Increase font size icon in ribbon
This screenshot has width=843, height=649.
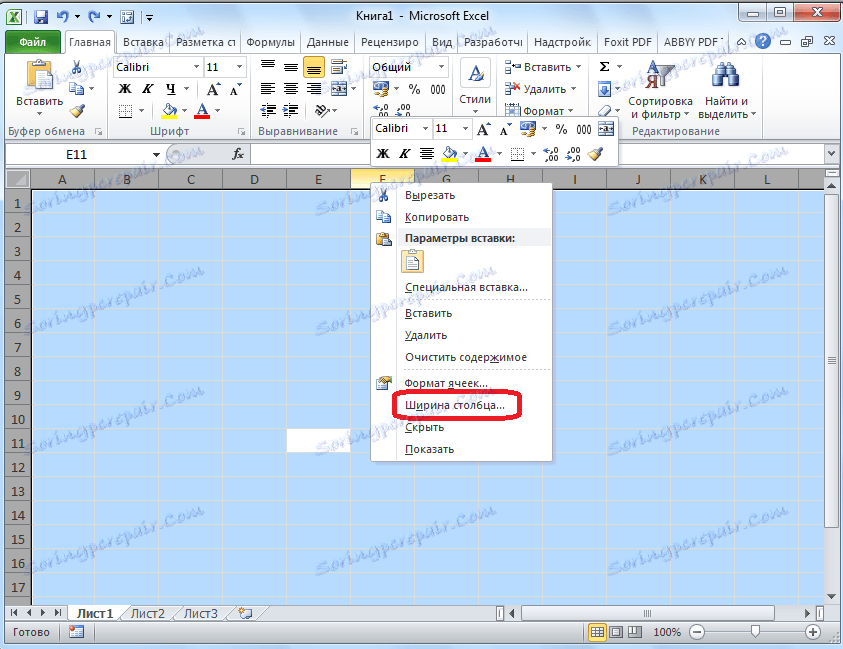pos(213,89)
